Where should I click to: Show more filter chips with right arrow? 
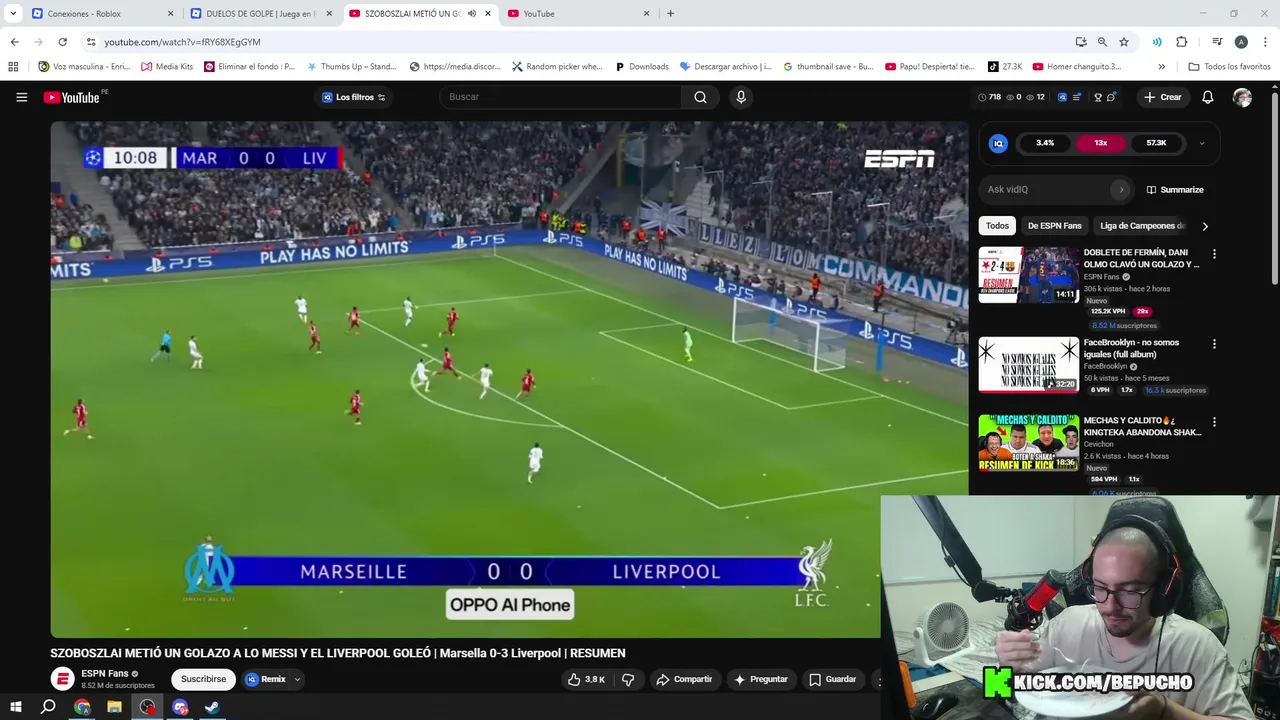pyautogui.click(x=1205, y=226)
